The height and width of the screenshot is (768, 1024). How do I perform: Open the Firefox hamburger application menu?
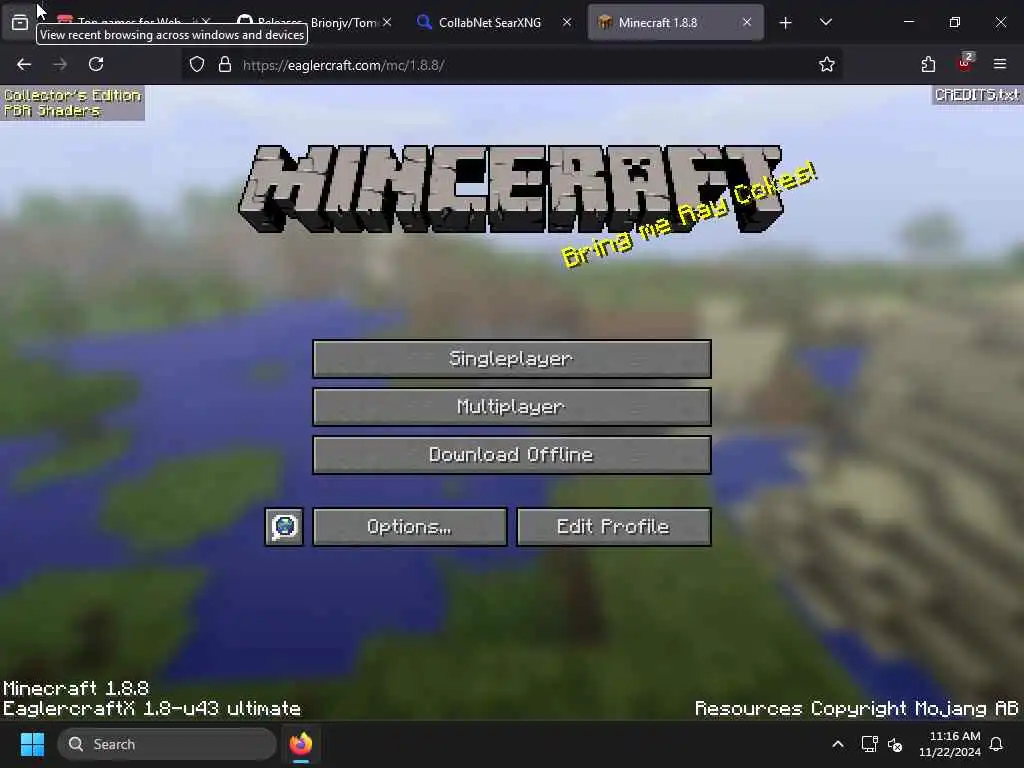(x=1000, y=64)
